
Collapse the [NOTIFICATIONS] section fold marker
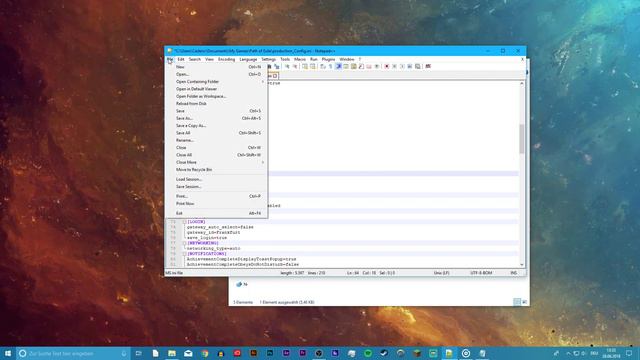click(184, 254)
